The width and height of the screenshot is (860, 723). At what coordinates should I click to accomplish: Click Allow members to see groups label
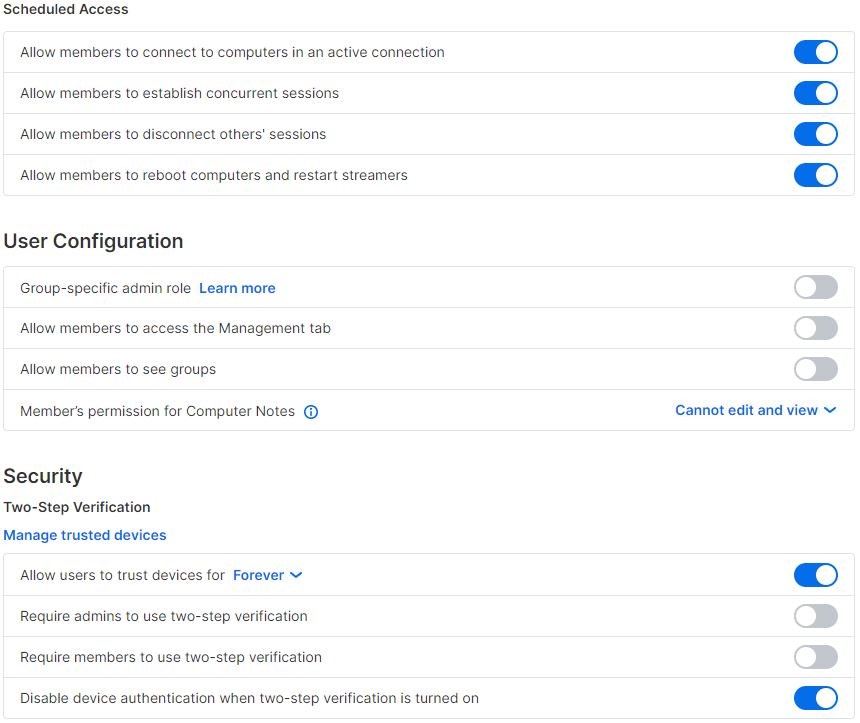118,369
